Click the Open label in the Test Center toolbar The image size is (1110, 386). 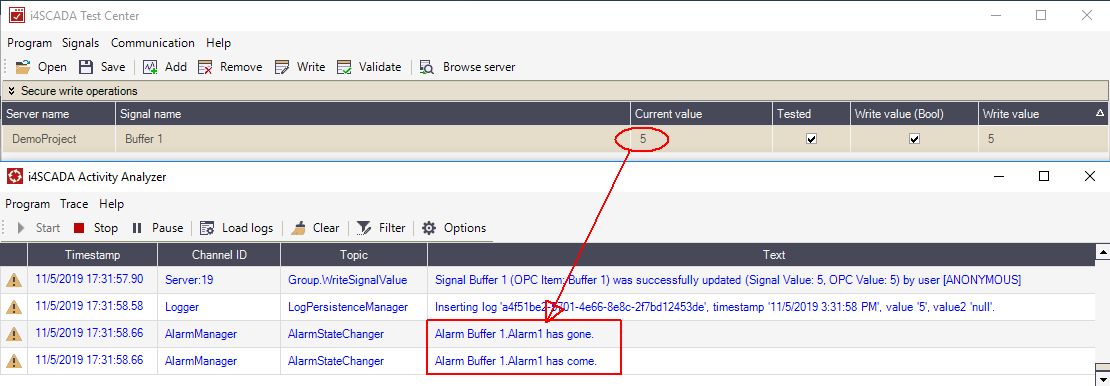pos(52,67)
